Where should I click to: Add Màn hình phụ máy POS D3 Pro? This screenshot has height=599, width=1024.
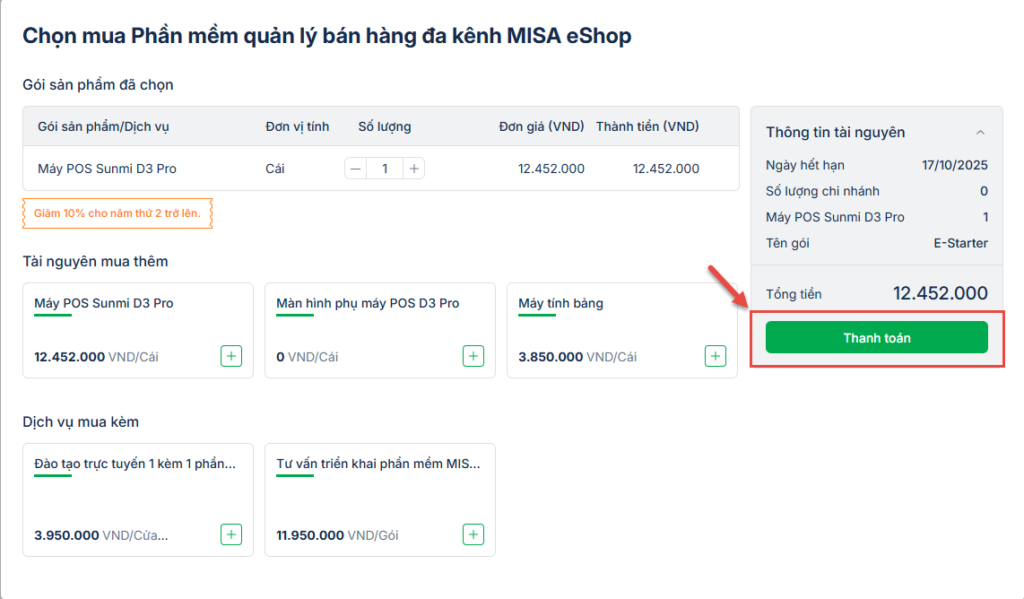click(x=473, y=356)
